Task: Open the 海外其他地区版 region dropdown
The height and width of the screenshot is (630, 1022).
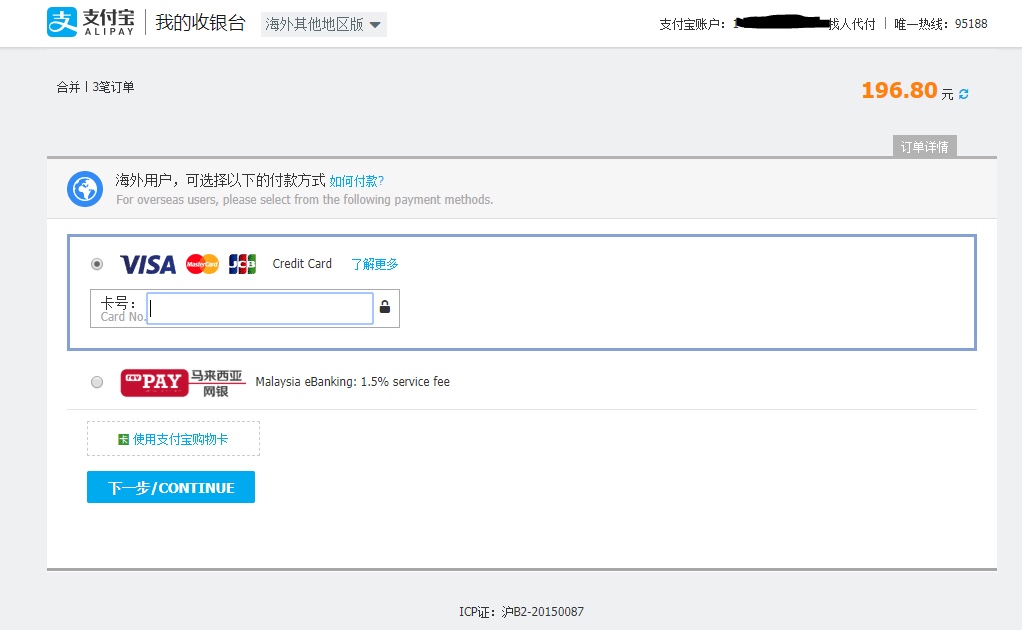Action: pos(323,25)
